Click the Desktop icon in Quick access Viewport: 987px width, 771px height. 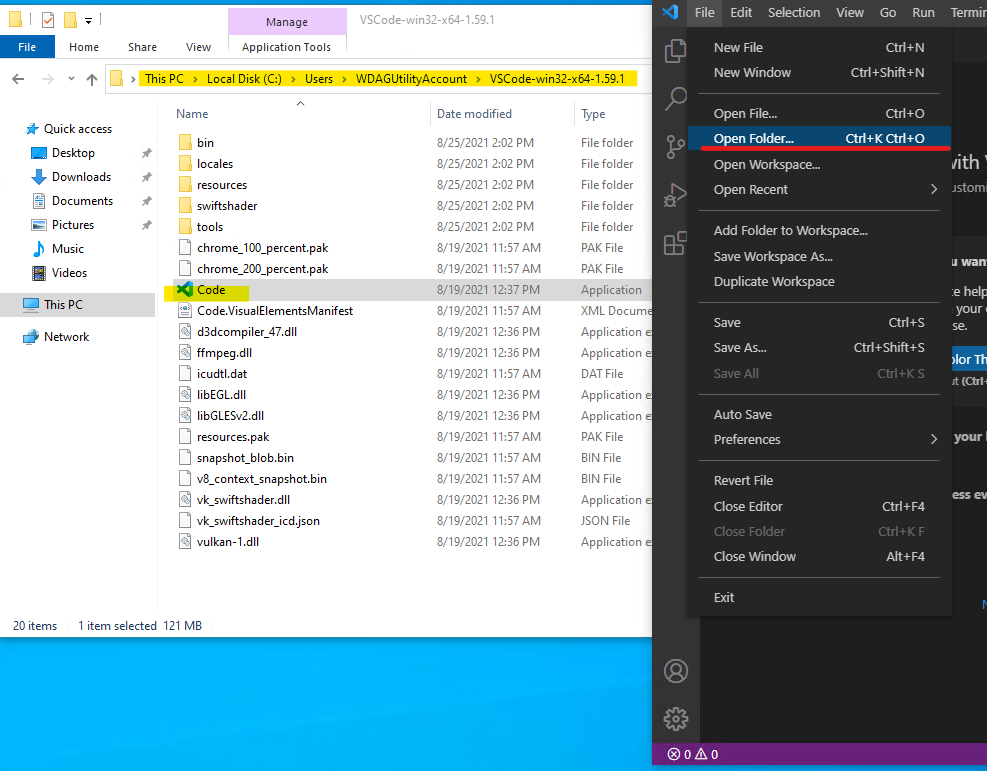(39, 153)
